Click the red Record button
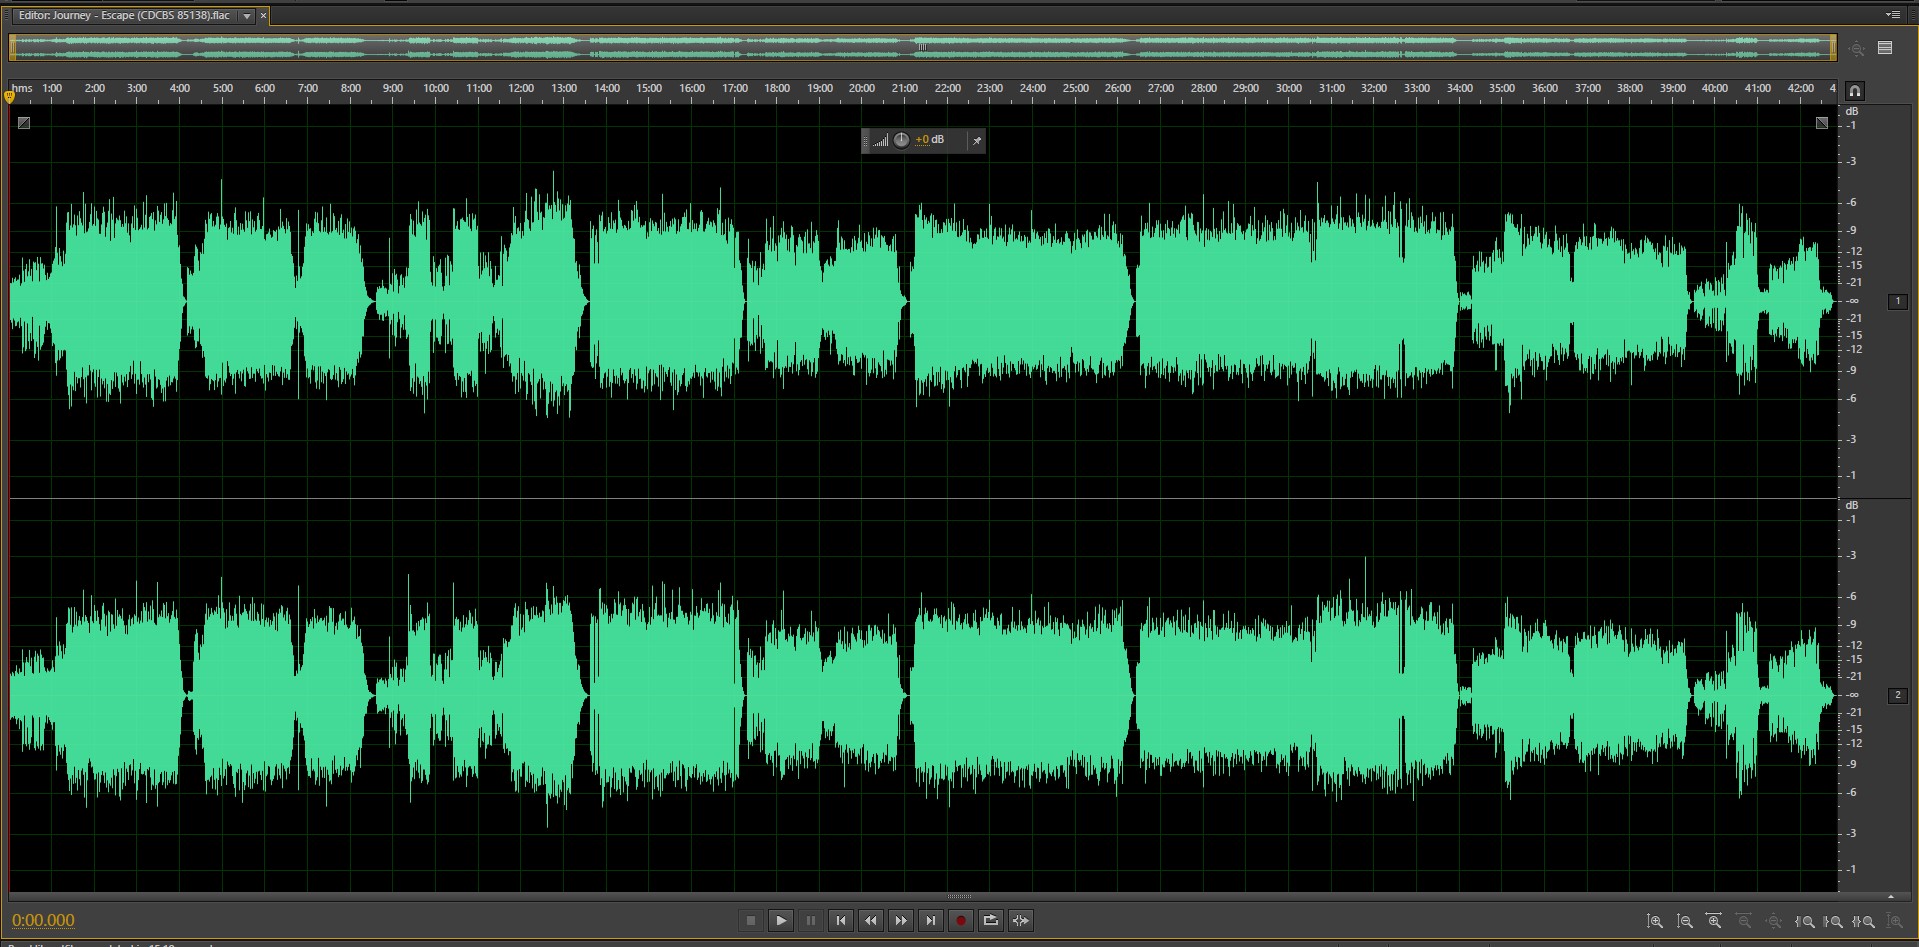 [x=960, y=920]
